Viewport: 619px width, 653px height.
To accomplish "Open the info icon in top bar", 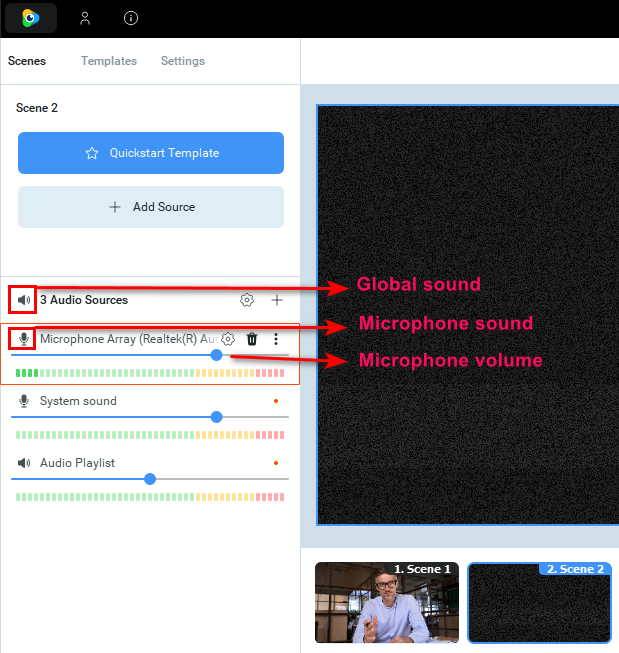I will 131,18.
